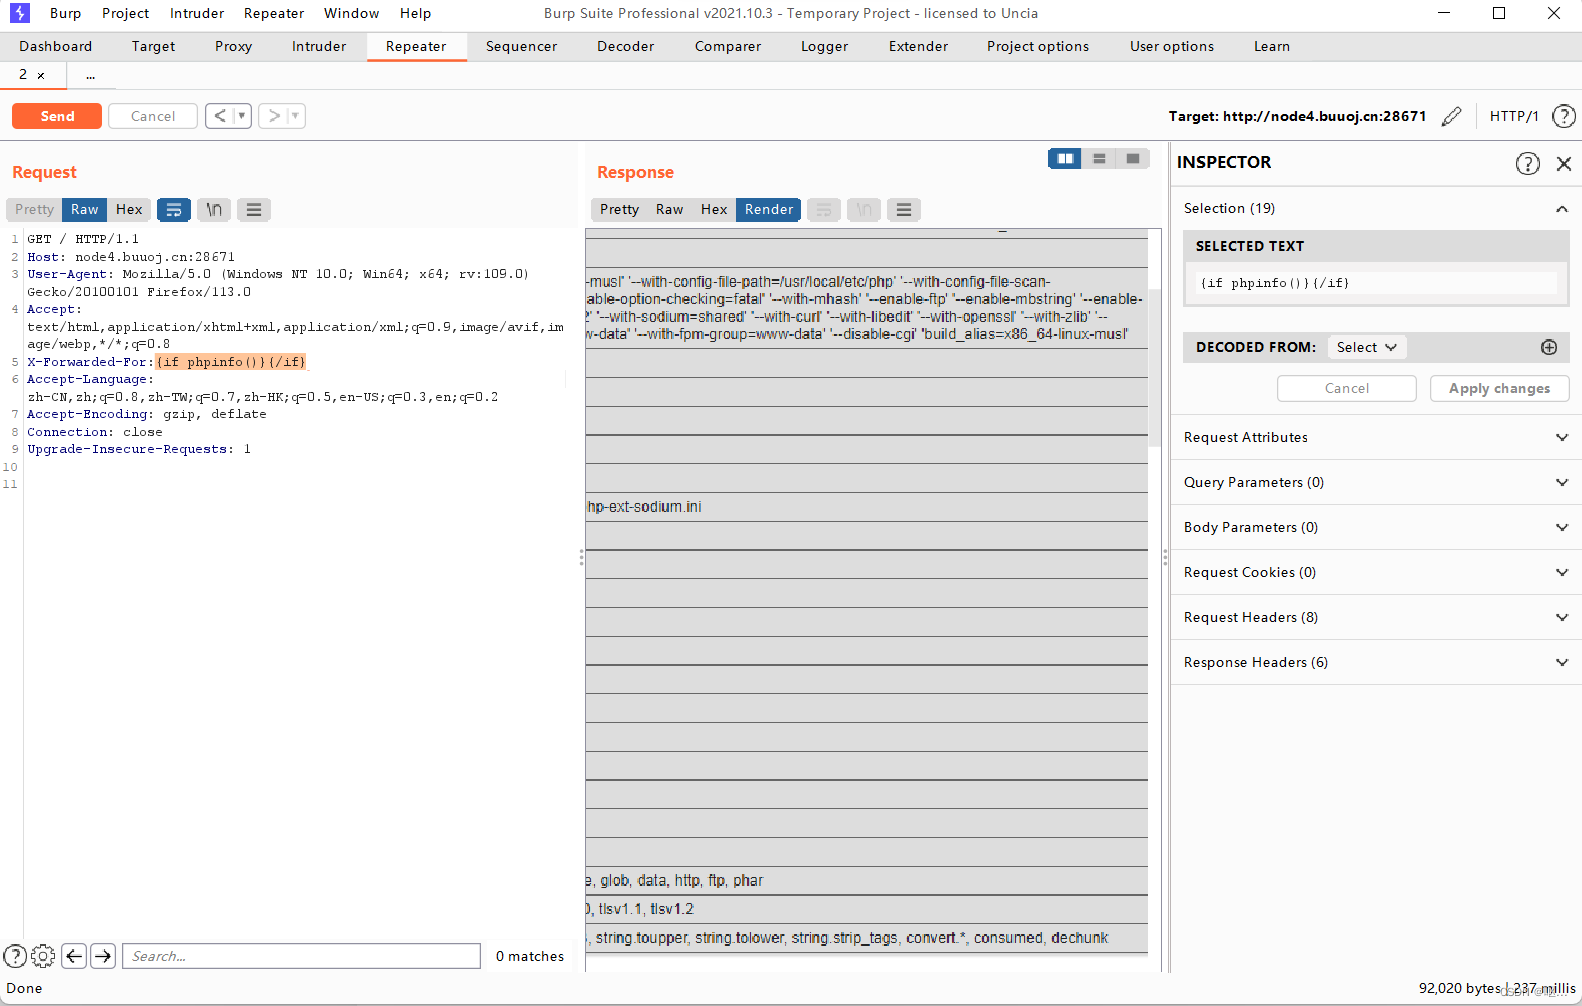Close repeater tab 2
The height and width of the screenshot is (1006, 1582).
pos(41,75)
